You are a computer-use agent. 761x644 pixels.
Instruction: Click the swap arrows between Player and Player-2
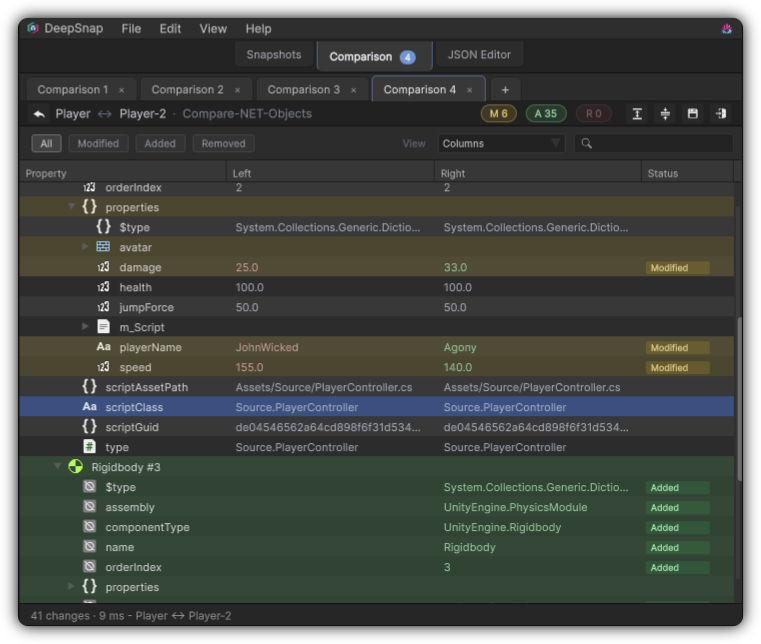point(104,114)
